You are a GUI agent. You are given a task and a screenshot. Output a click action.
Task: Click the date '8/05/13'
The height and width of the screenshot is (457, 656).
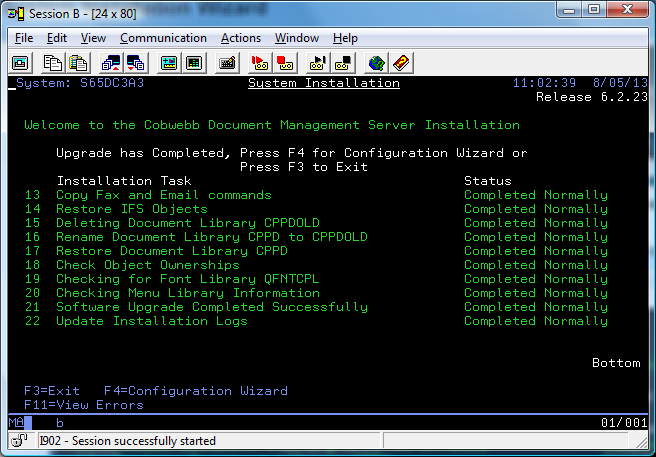coord(620,83)
